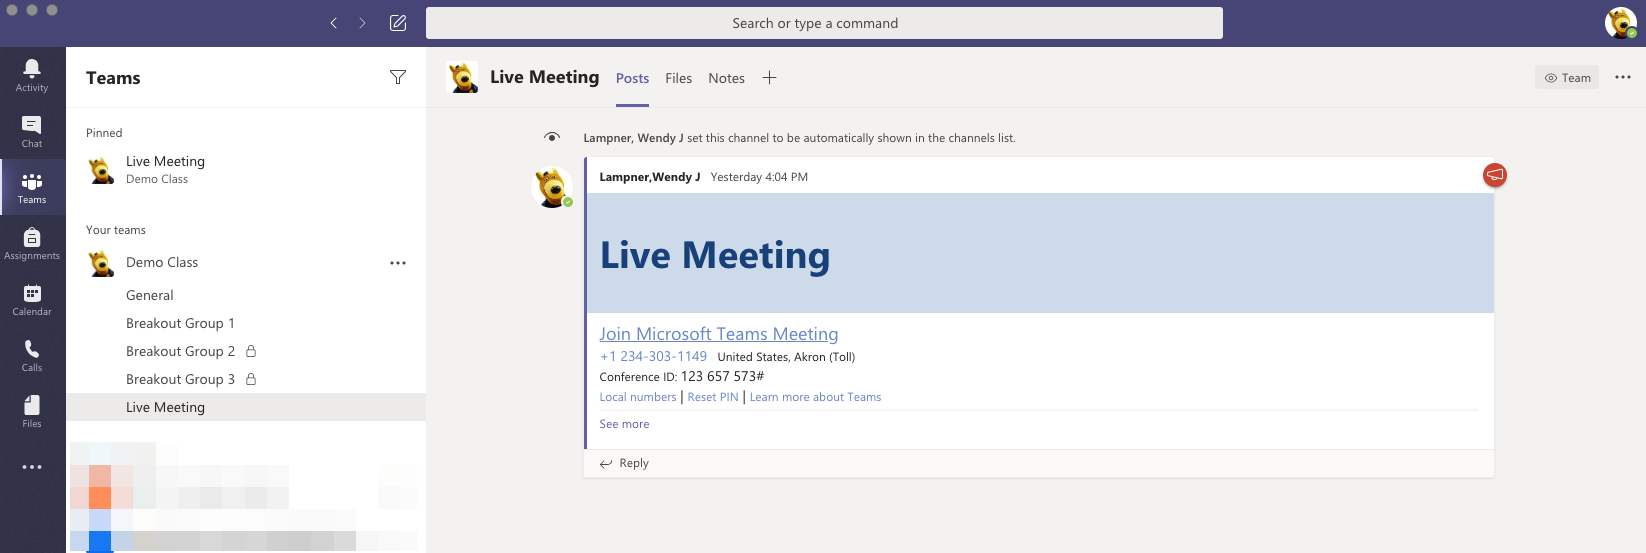Click the Live Meeting announcement banner

pos(1040,253)
